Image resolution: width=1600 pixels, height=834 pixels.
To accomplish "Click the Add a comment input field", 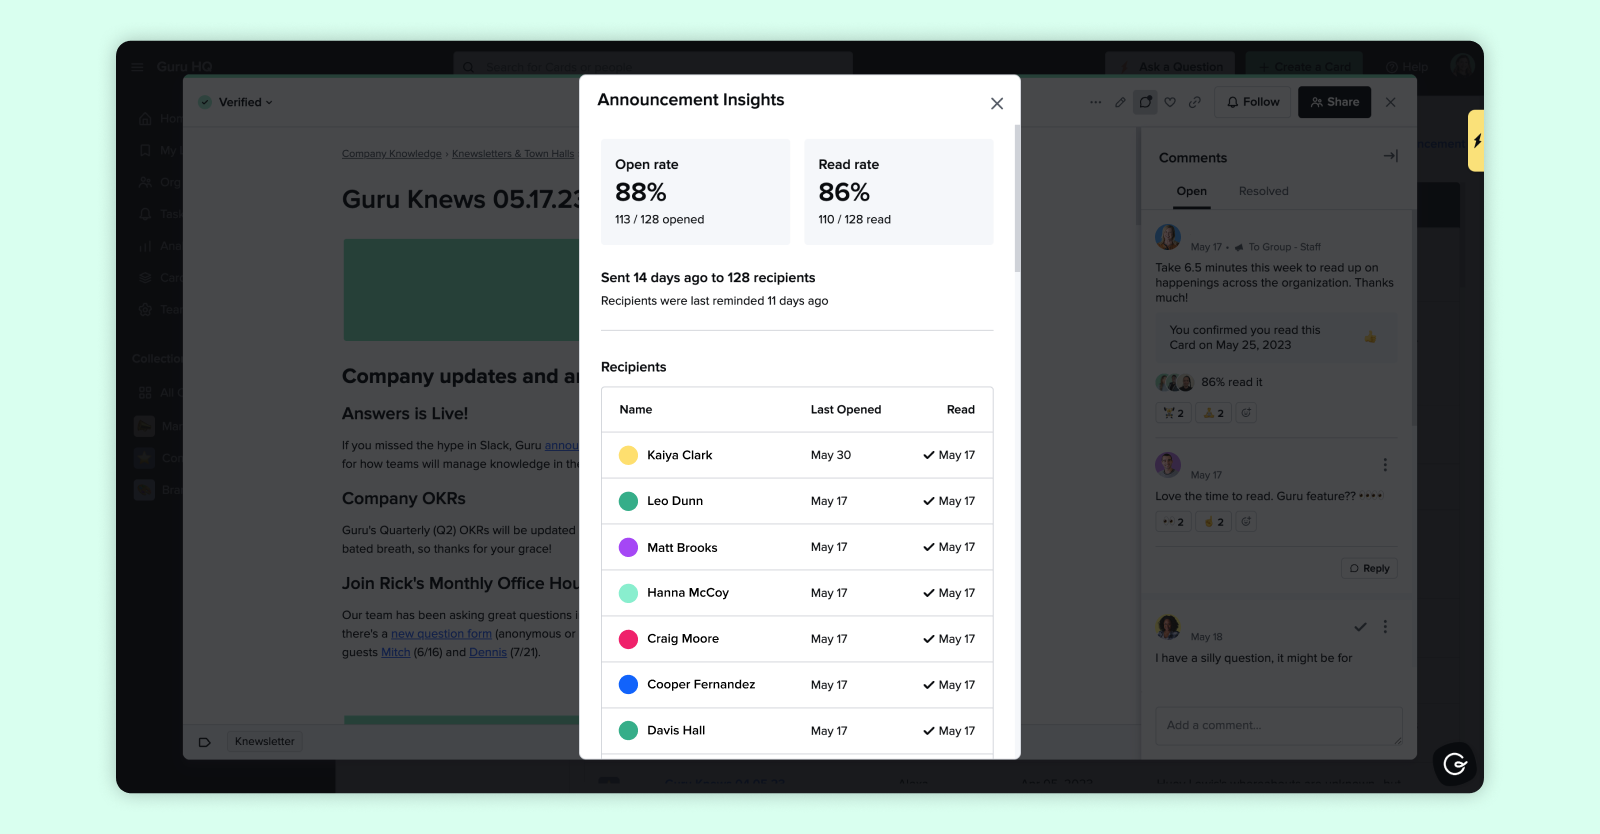I will coord(1279,726).
